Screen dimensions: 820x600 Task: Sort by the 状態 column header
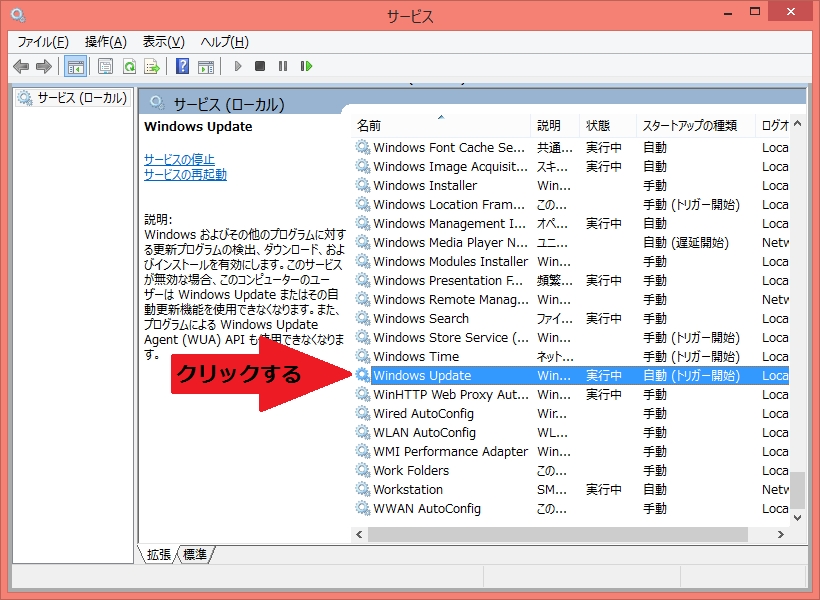(x=608, y=126)
